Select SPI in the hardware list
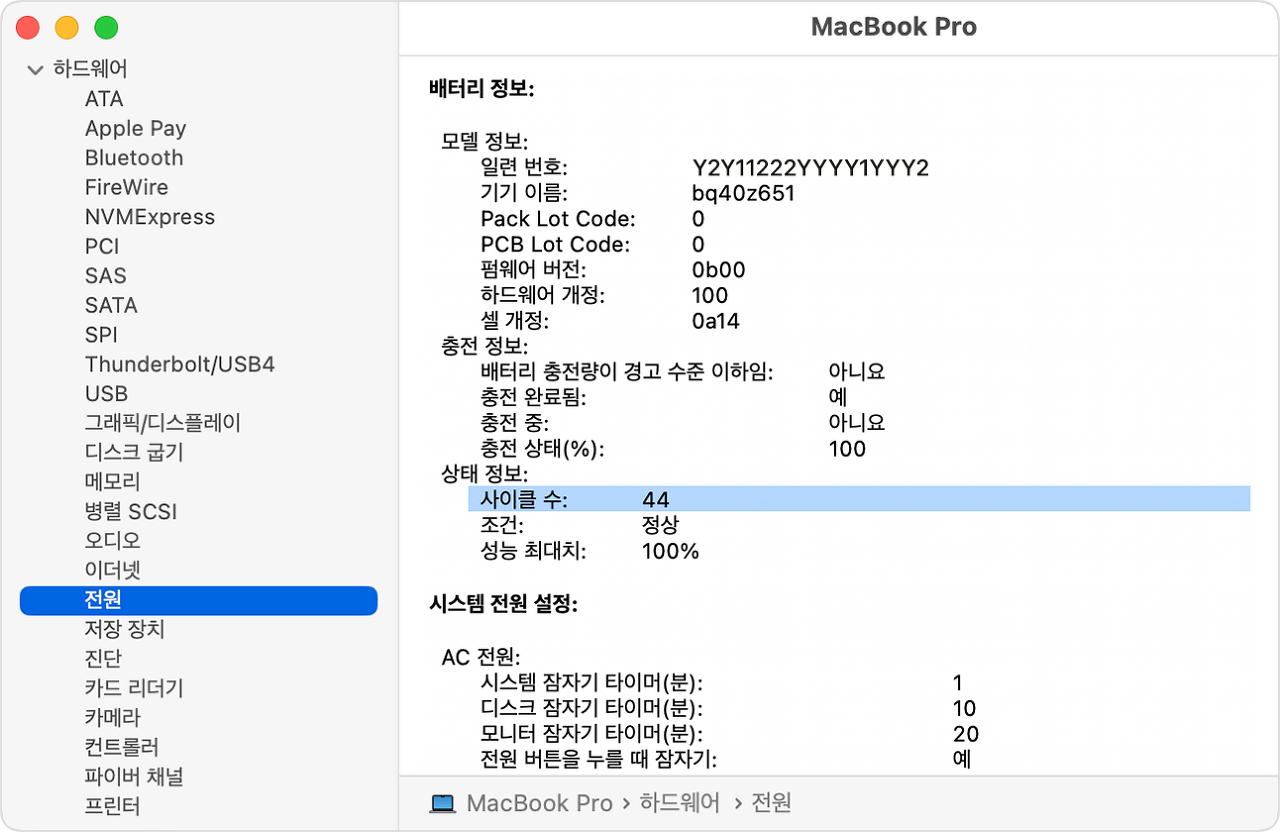 click(x=101, y=335)
